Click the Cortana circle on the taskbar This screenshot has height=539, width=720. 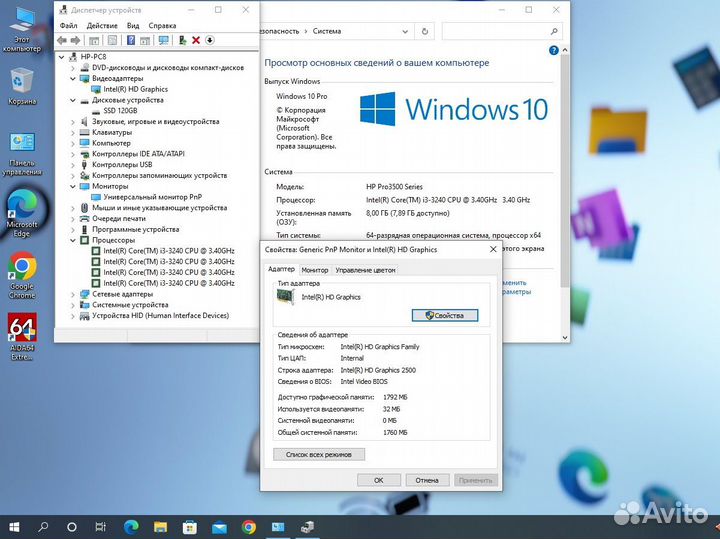pos(72,527)
